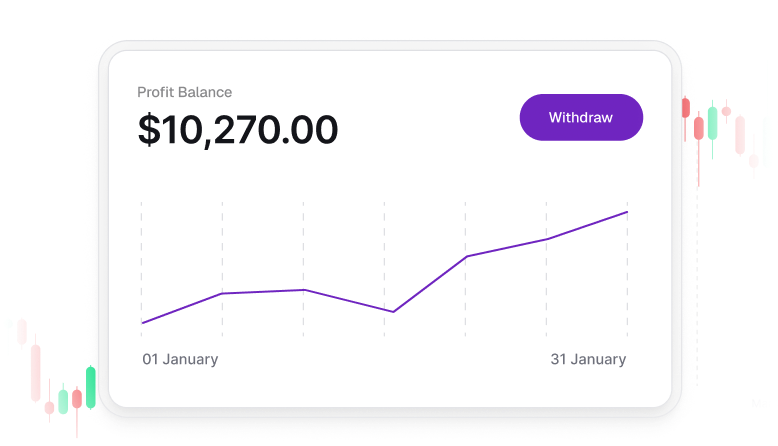
Task: Select the chart line's peak above 31 January
Action: click(x=627, y=212)
